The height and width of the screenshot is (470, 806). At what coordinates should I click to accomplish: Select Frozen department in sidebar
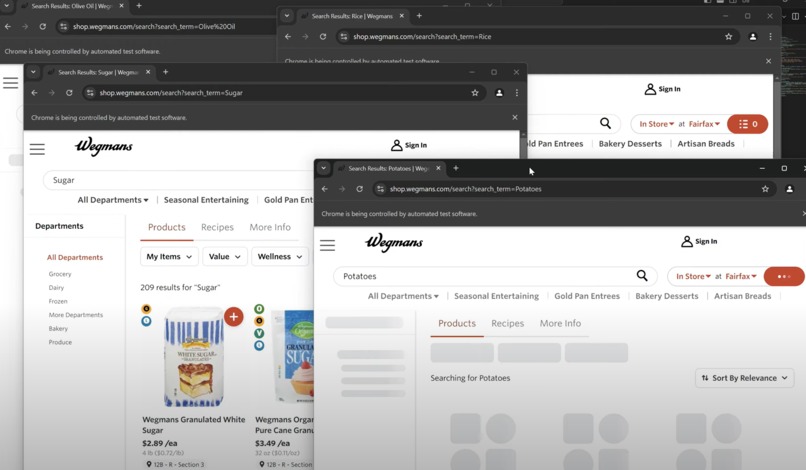tap(58, 301)
